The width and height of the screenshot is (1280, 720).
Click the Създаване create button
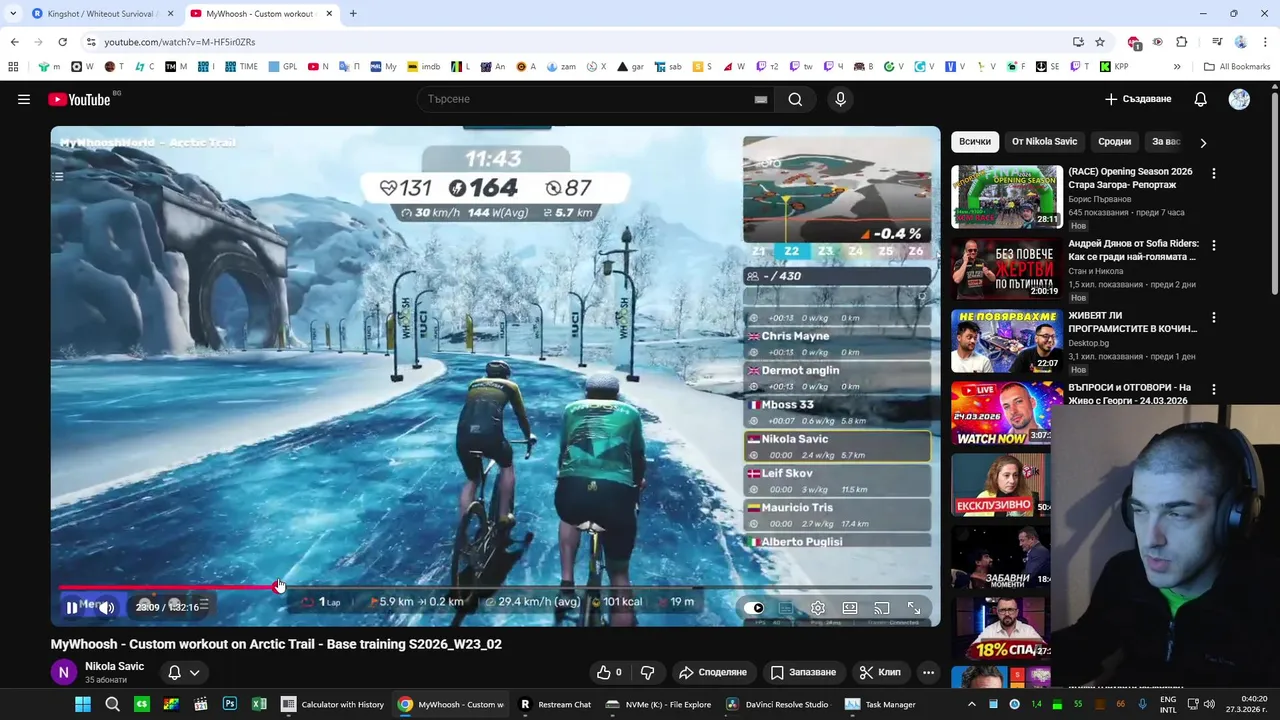(1138, 99)
